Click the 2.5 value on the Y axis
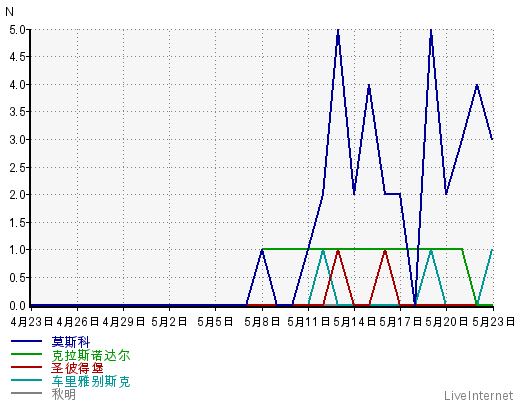Screen dimensions: 520x405 click(17, 167)
